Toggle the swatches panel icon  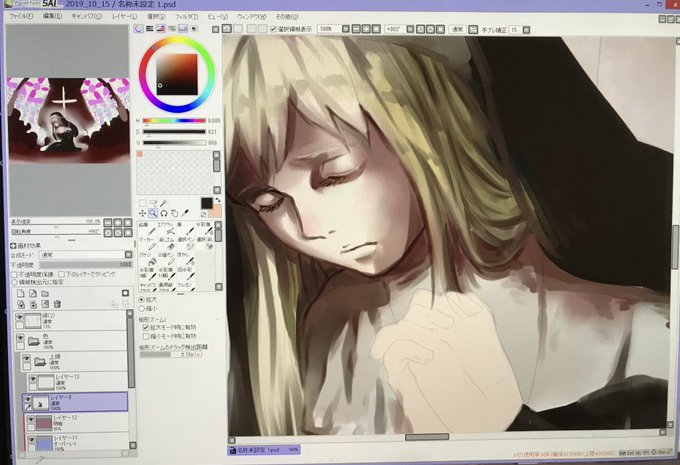[183, 29]
